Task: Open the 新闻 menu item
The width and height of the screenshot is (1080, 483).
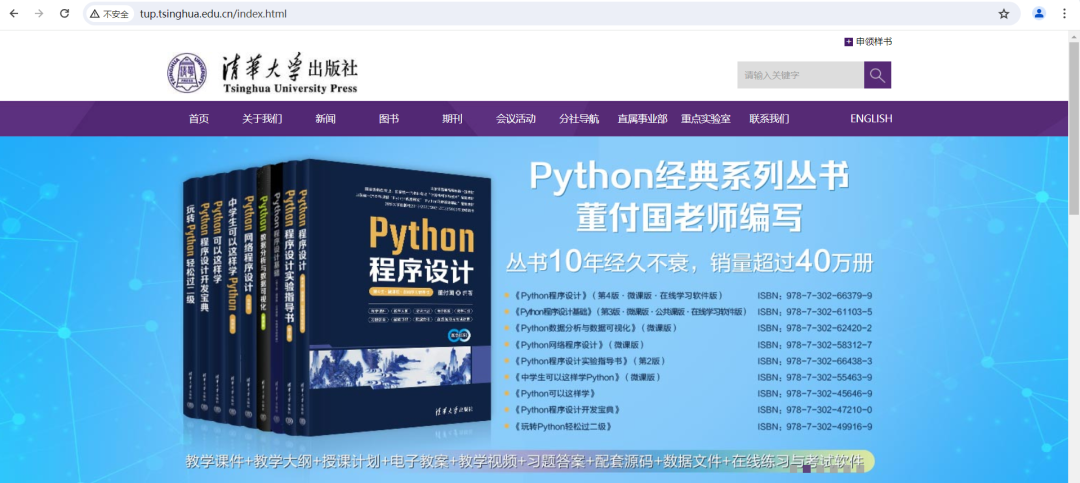Action: 326,119
